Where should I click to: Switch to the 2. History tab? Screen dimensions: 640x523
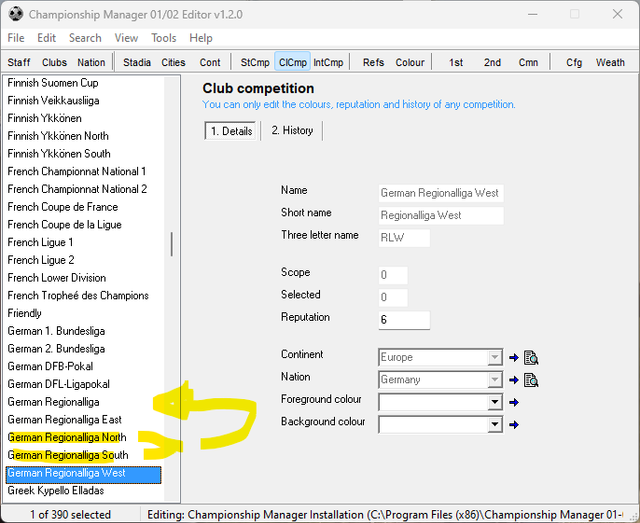click(292, 131)
